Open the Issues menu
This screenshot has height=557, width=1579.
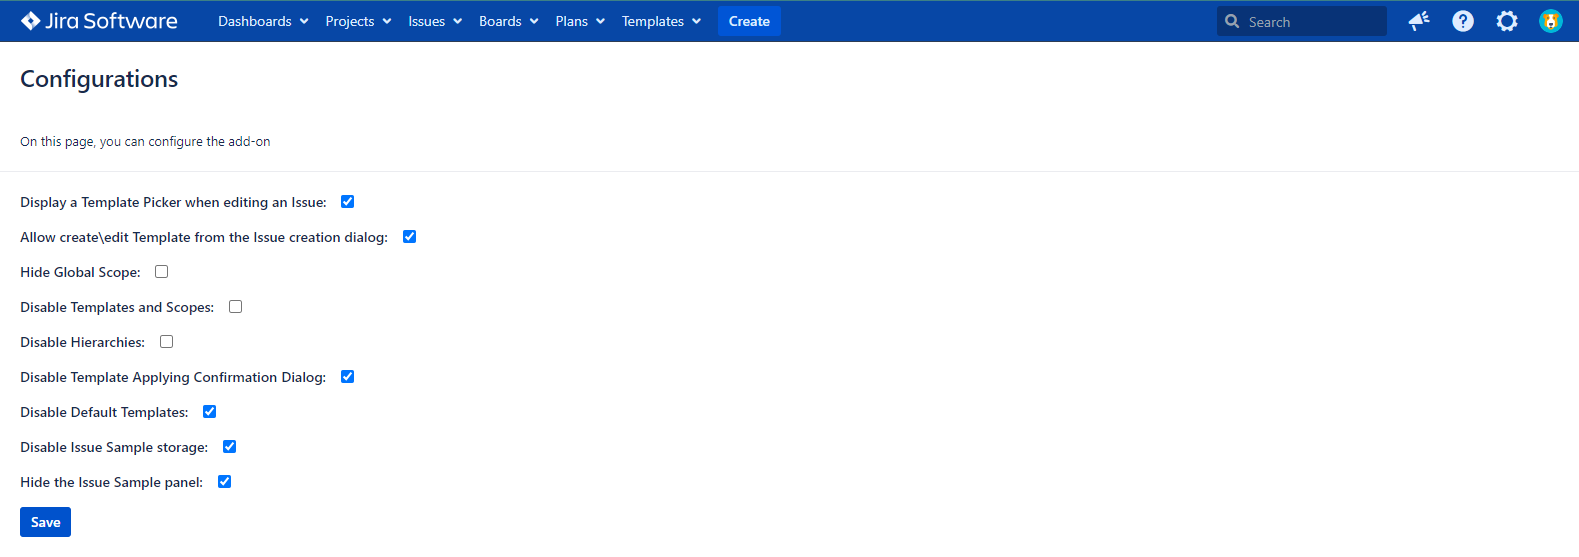[435, 21]
